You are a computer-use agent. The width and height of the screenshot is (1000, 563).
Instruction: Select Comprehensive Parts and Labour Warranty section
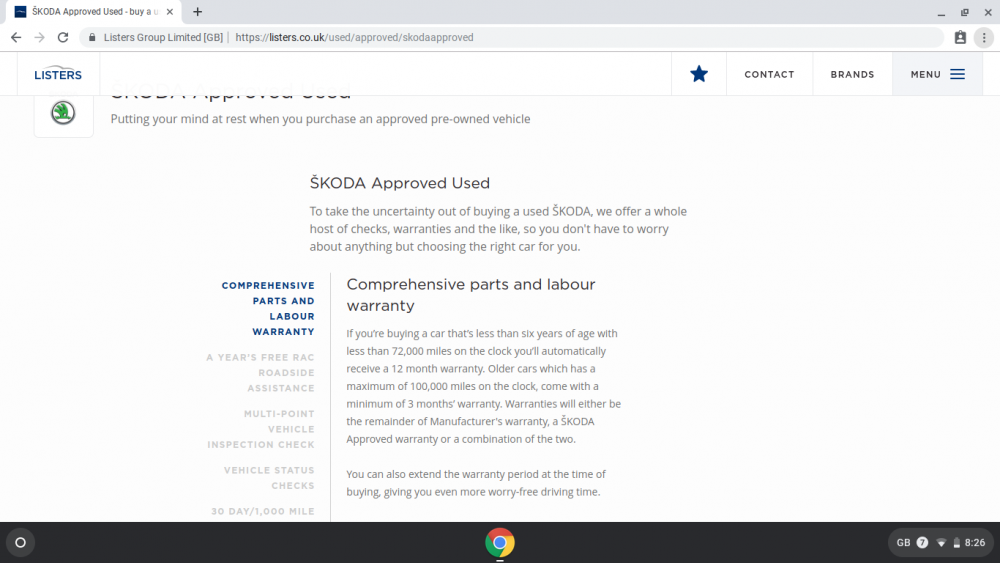[x=268, y=309]
